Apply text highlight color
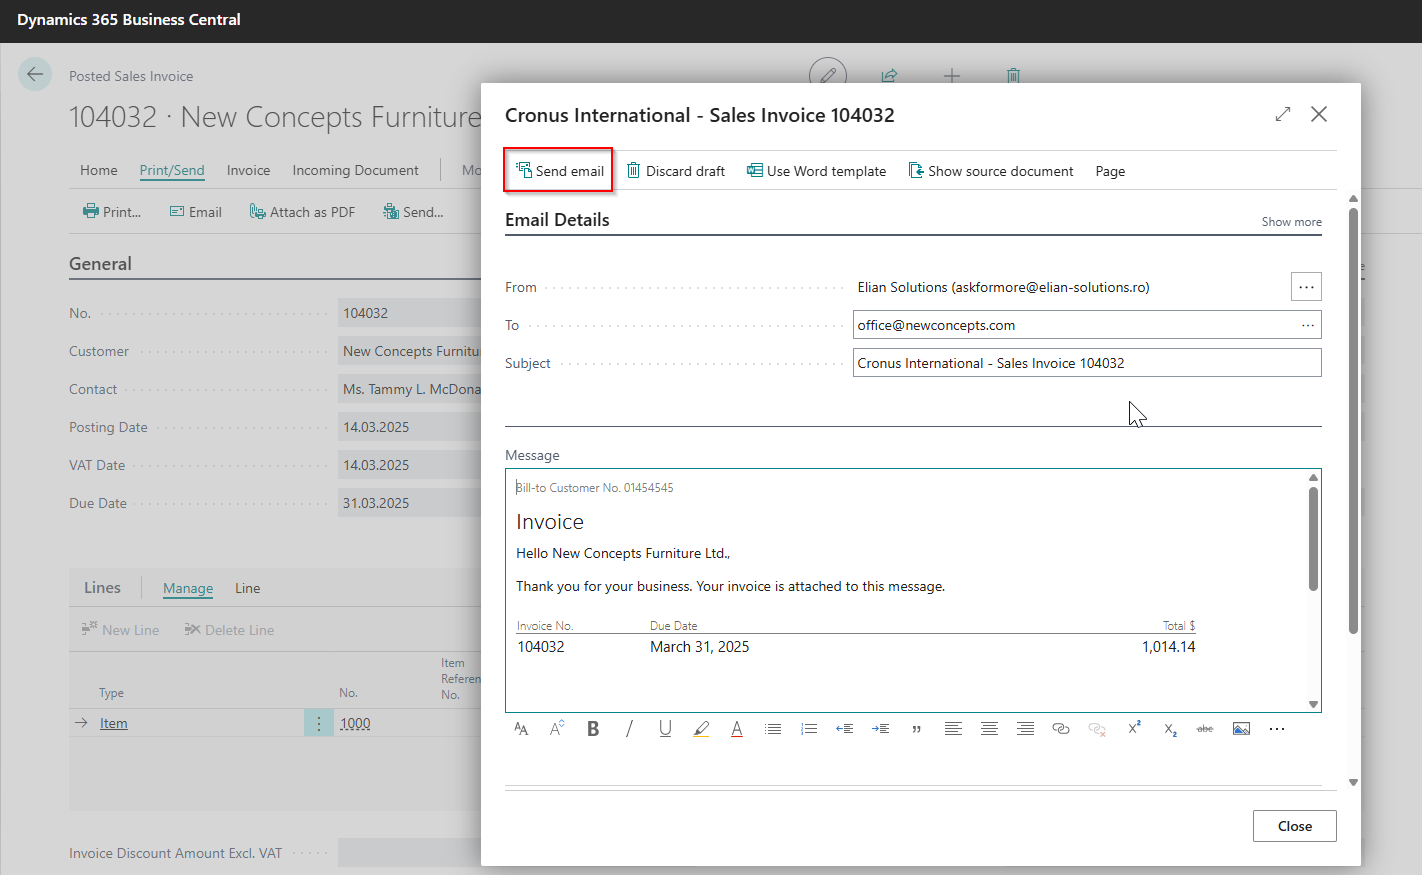This screenshot has height=875, width=1422. pos(701,729)
